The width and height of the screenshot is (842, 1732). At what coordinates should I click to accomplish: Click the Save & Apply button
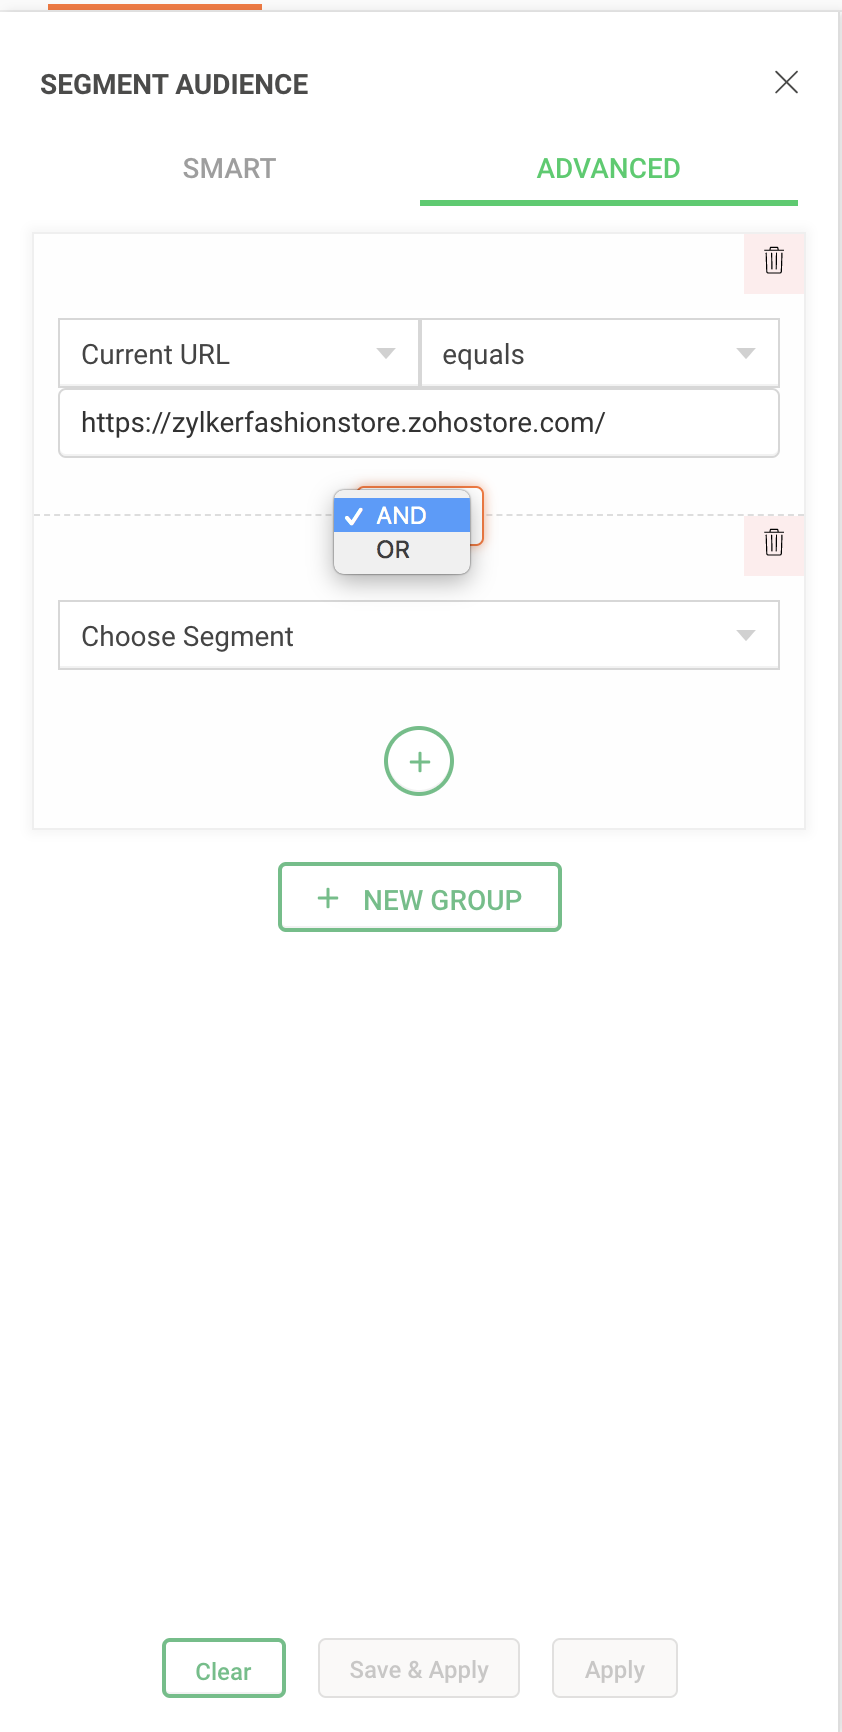point(419,1669)
